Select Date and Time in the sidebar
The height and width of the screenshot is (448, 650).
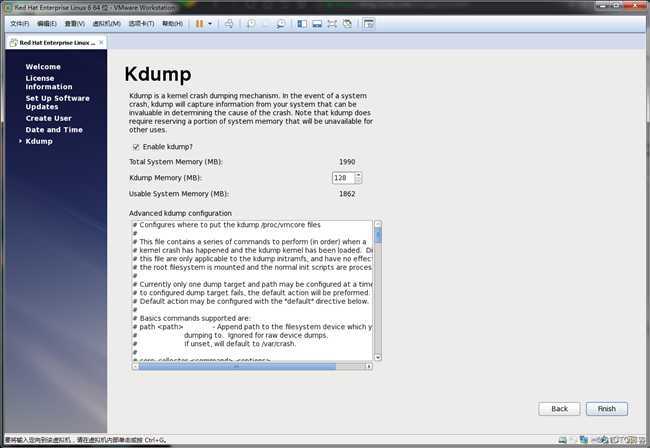click(54, 130)
